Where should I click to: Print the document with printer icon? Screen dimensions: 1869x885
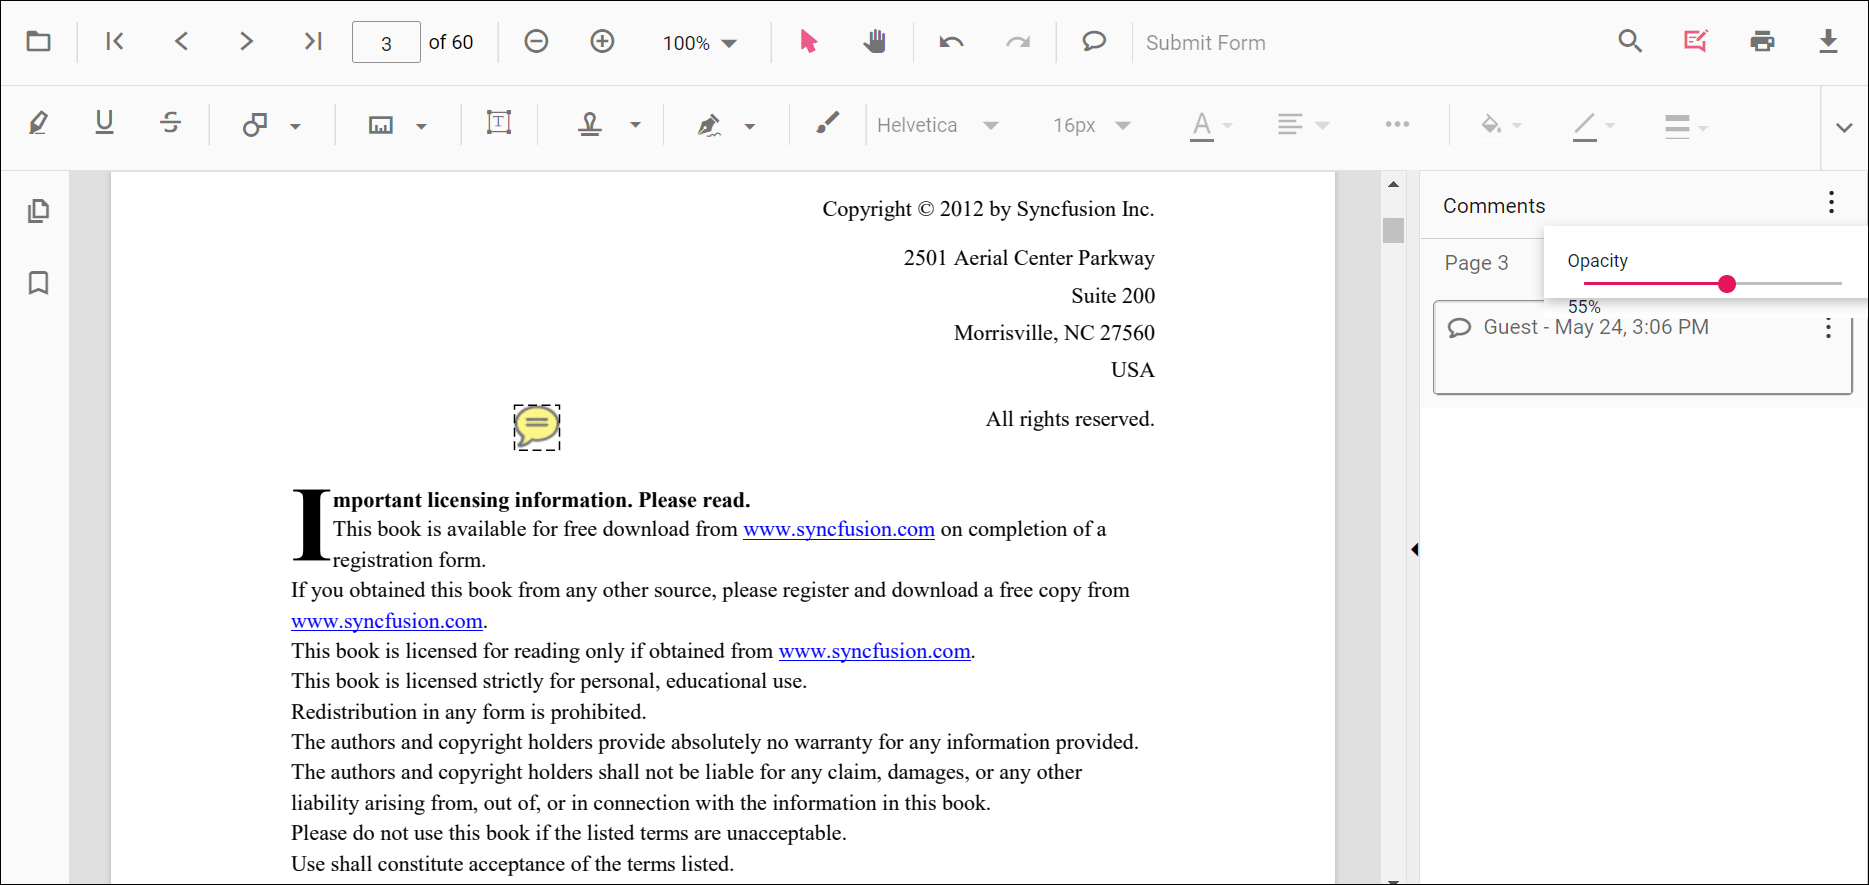[1762, 42]
